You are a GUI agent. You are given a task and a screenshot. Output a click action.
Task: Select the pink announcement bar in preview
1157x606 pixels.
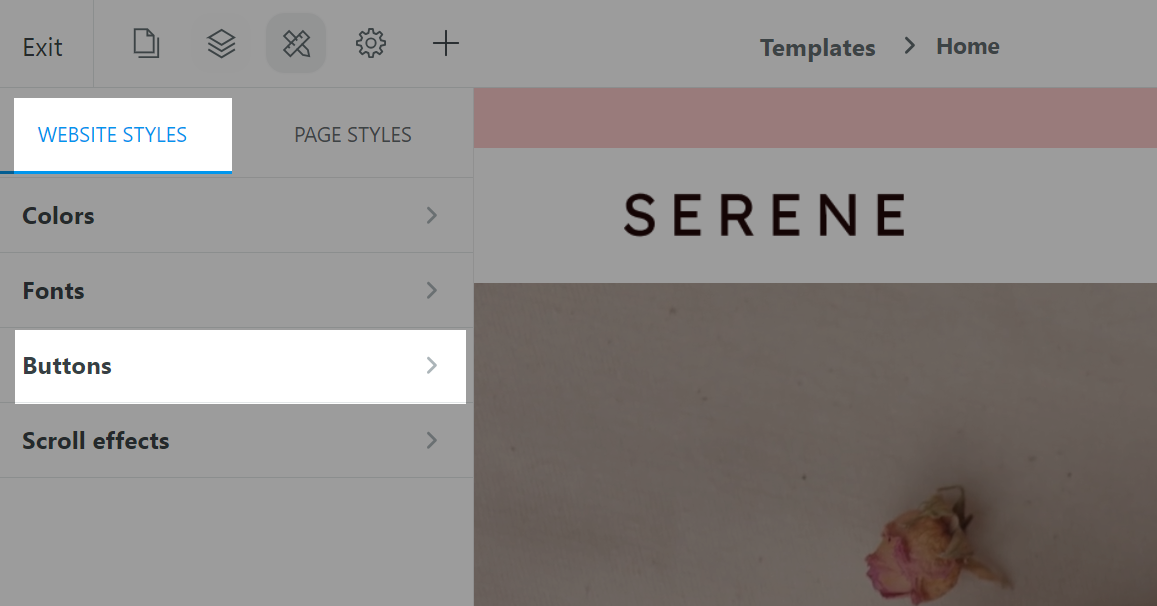pyautogui.click(x=815, y=118)
